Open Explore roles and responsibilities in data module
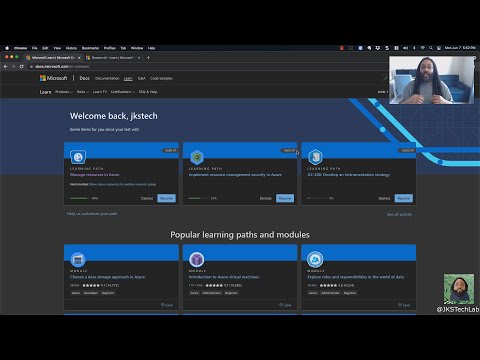Viewport: 480px width, 360px height. pyautogui.click(x=355, y=277)
